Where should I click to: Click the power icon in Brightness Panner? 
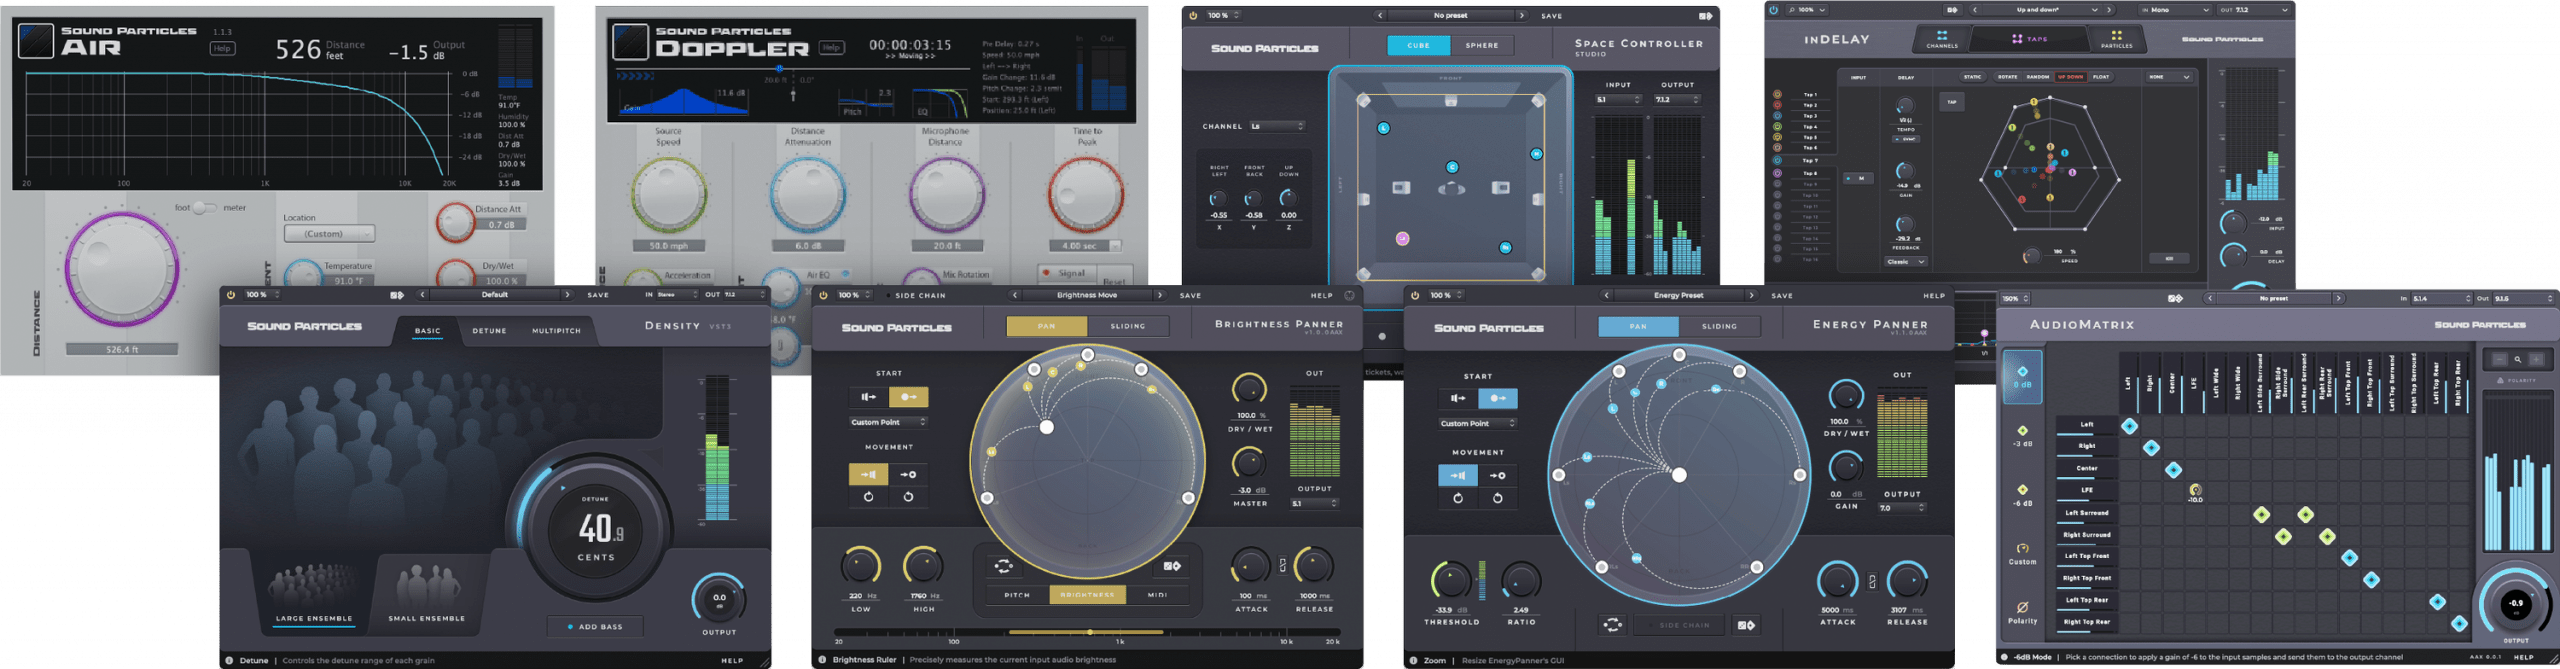[x=823, y=295]
